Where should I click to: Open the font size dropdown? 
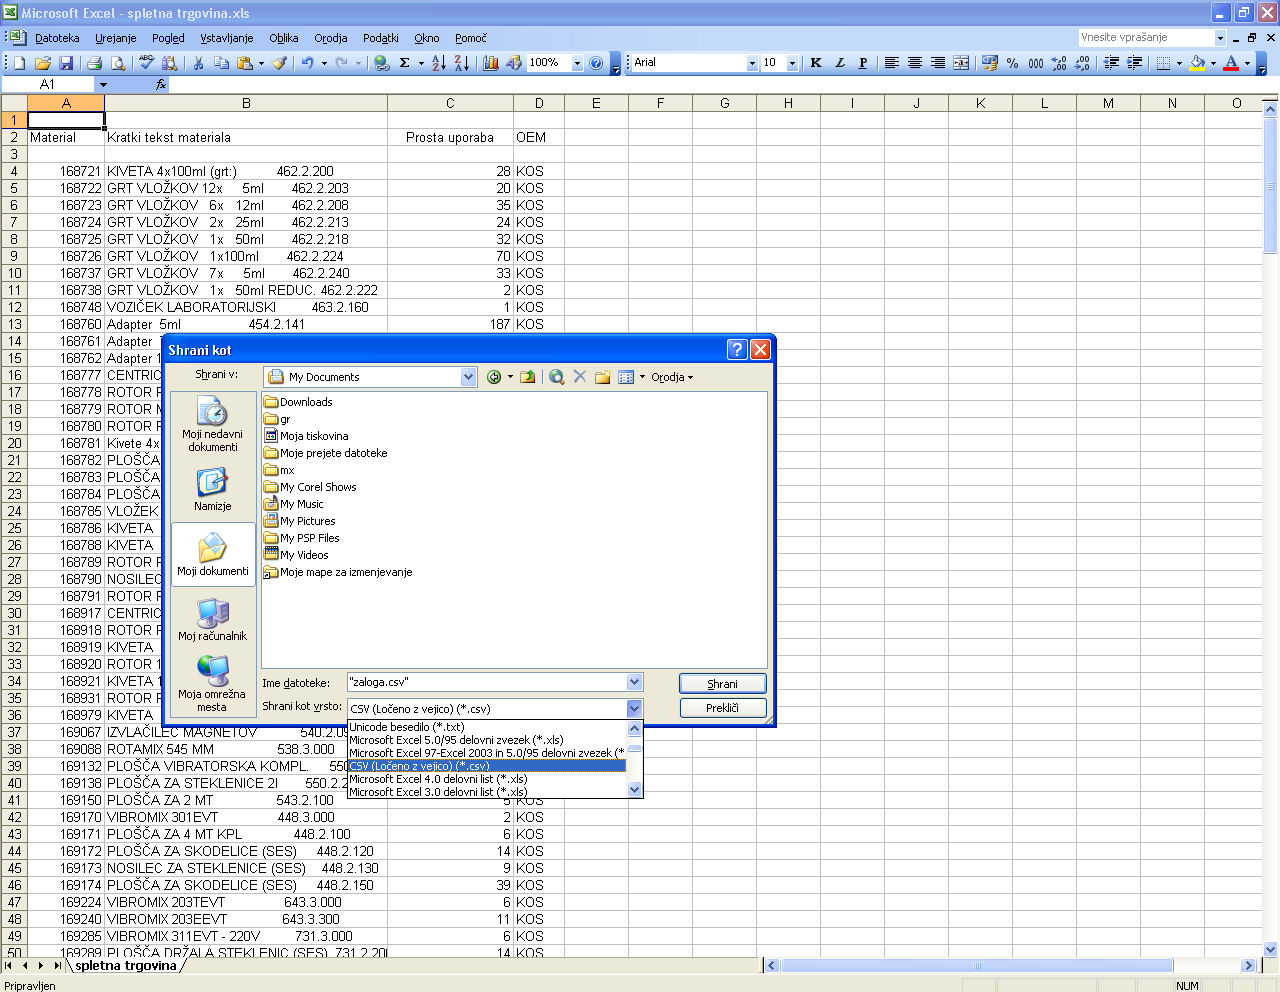(x=792, y=63)
